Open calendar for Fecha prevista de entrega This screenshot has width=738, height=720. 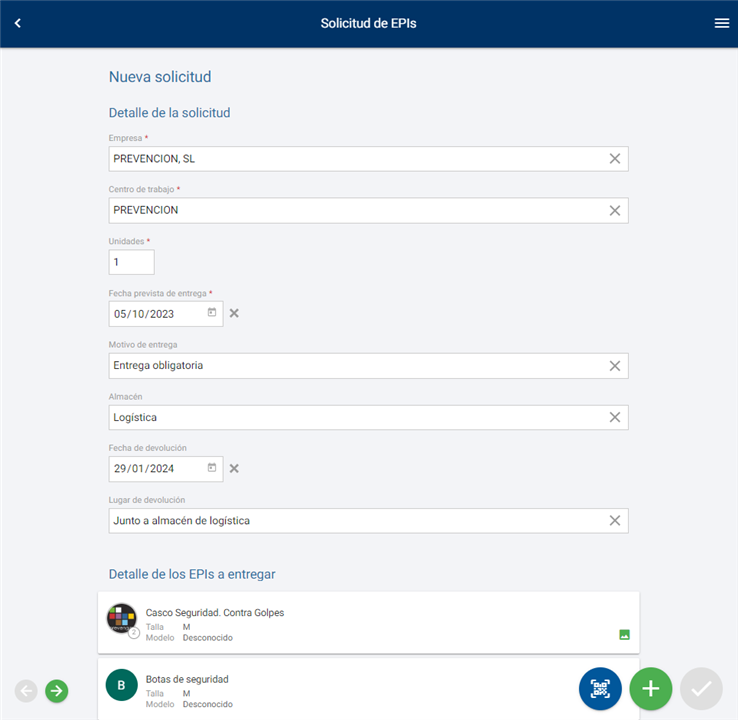tap(212, 313)
